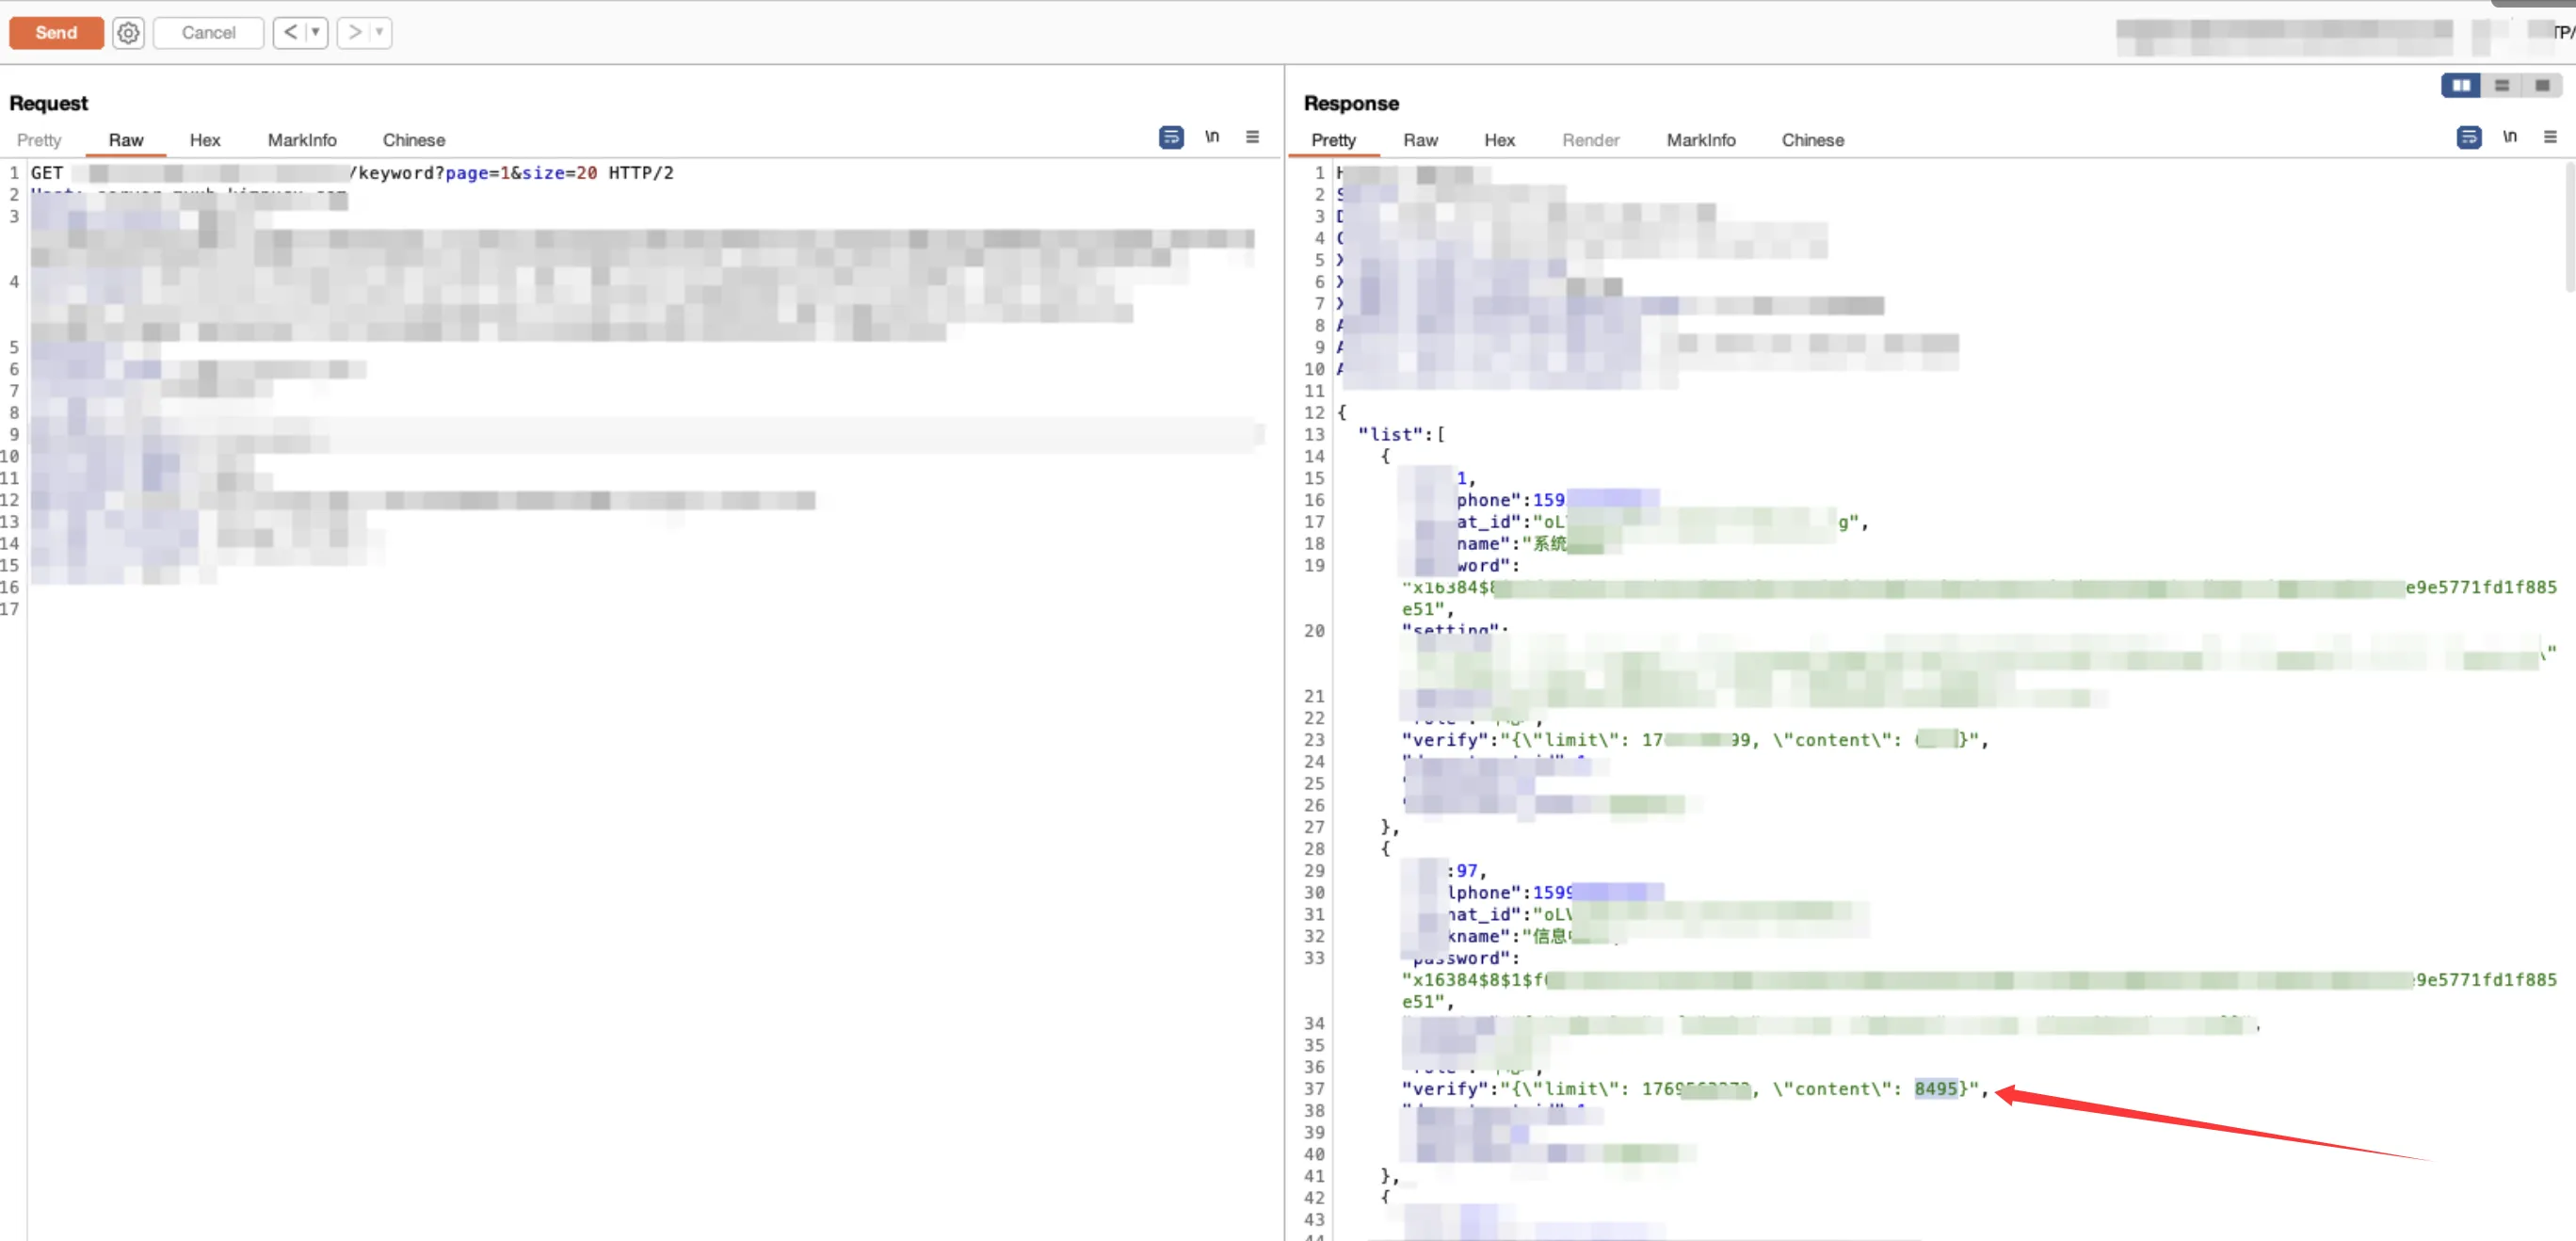
Task: Open the Response Raw tab
Action: [x=1419, y=140]
